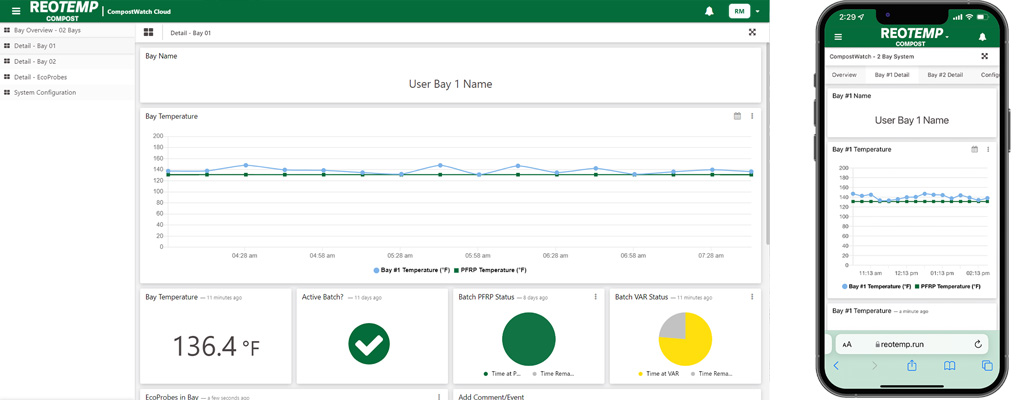The image size is (1022, 400).
Task: Tap the reotemp.run address field
Action: 912,345
